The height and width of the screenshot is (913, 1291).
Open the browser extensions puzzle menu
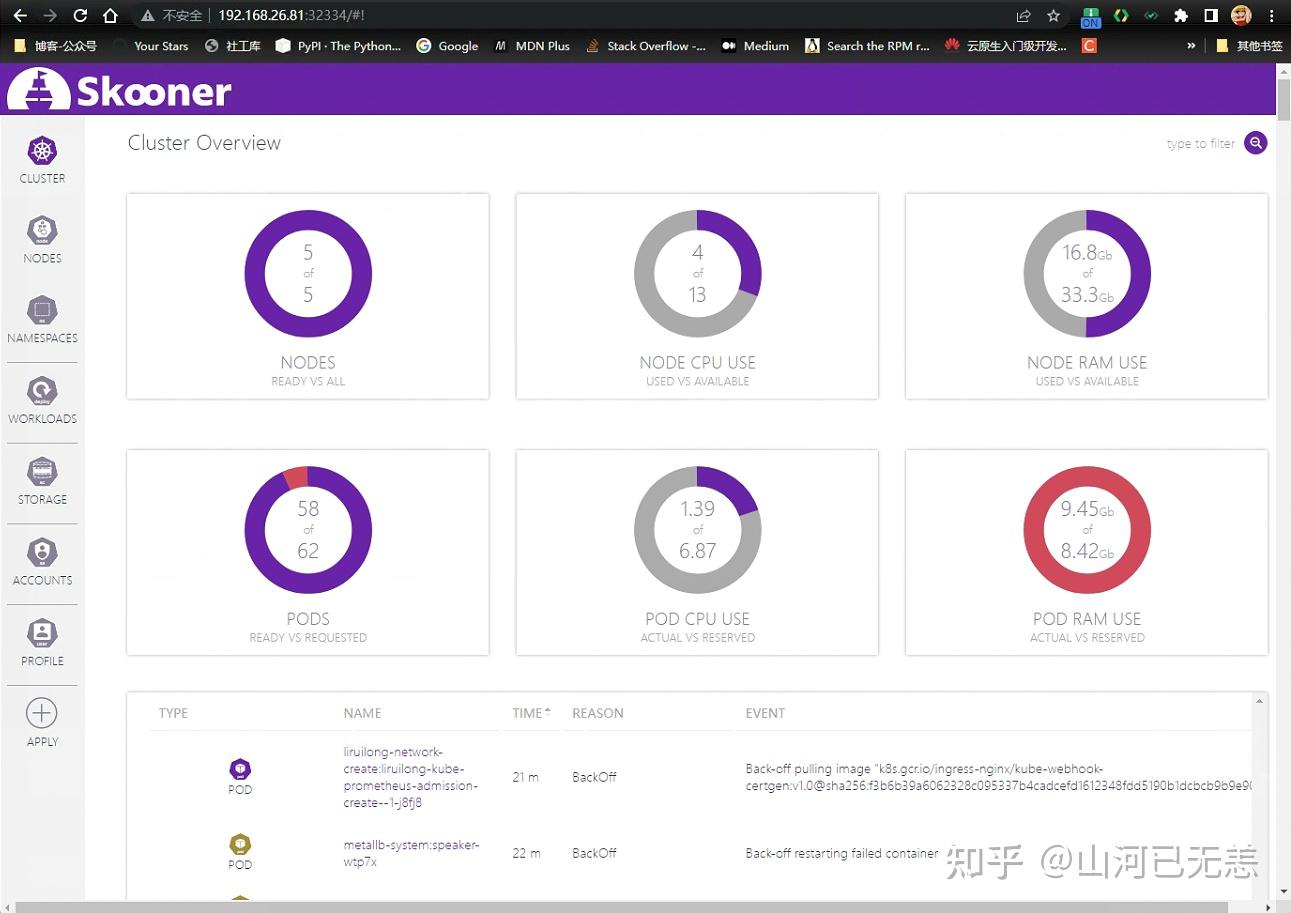pos(1180,15)
